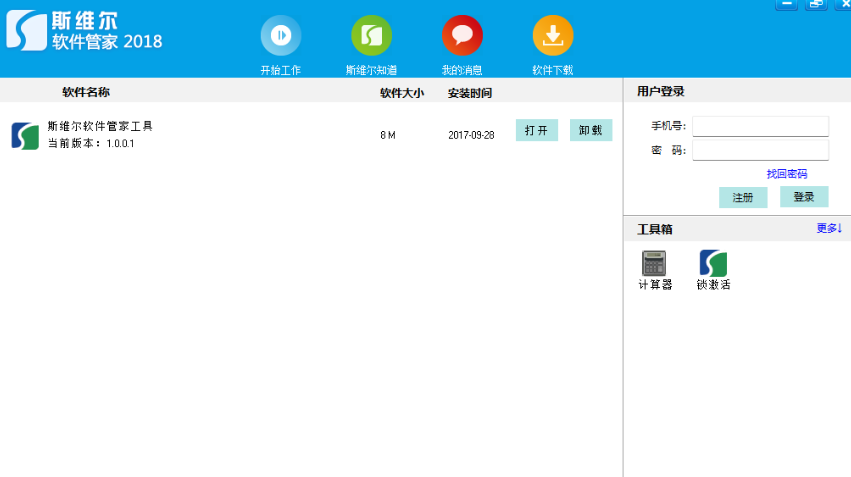The height and width of the screenshot is (477, 851).
Task: Focus the 密码 password field
Action: (x=760, y=150)
